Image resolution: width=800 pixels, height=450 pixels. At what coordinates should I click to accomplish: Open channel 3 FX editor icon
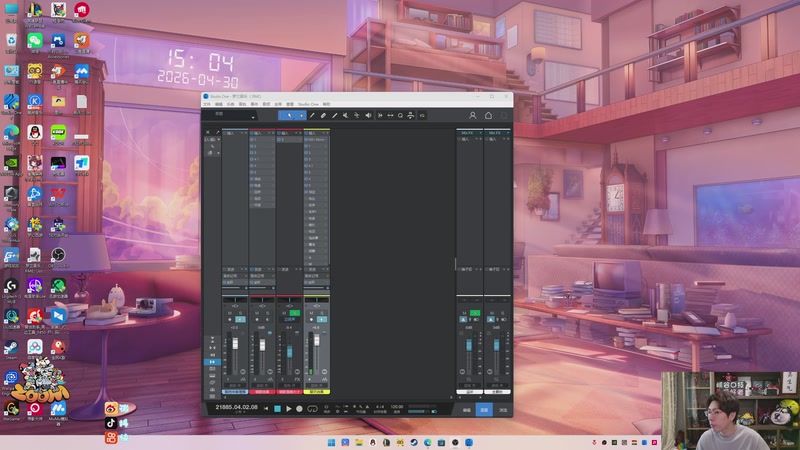click(x=297, y=380)
